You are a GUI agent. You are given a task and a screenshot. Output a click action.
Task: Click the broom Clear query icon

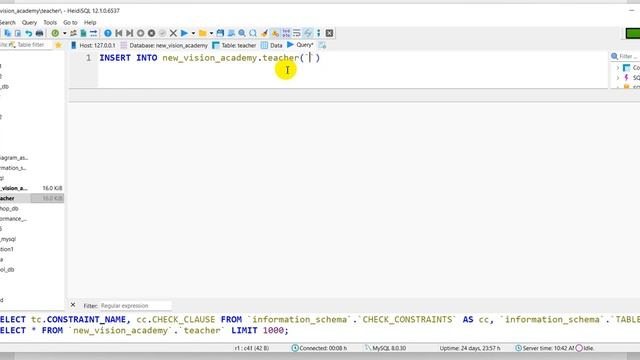(x=264, y=33)
